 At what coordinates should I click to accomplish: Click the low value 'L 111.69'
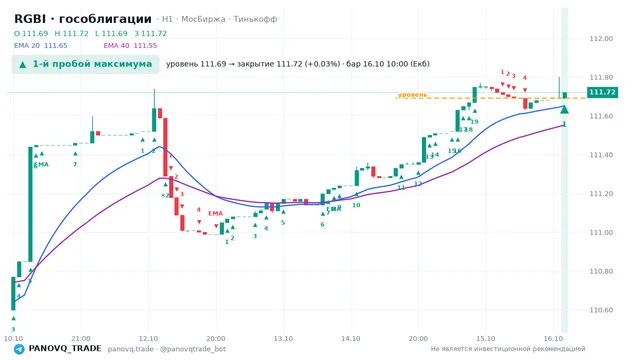pyautogui.click(x=111, y=33)
